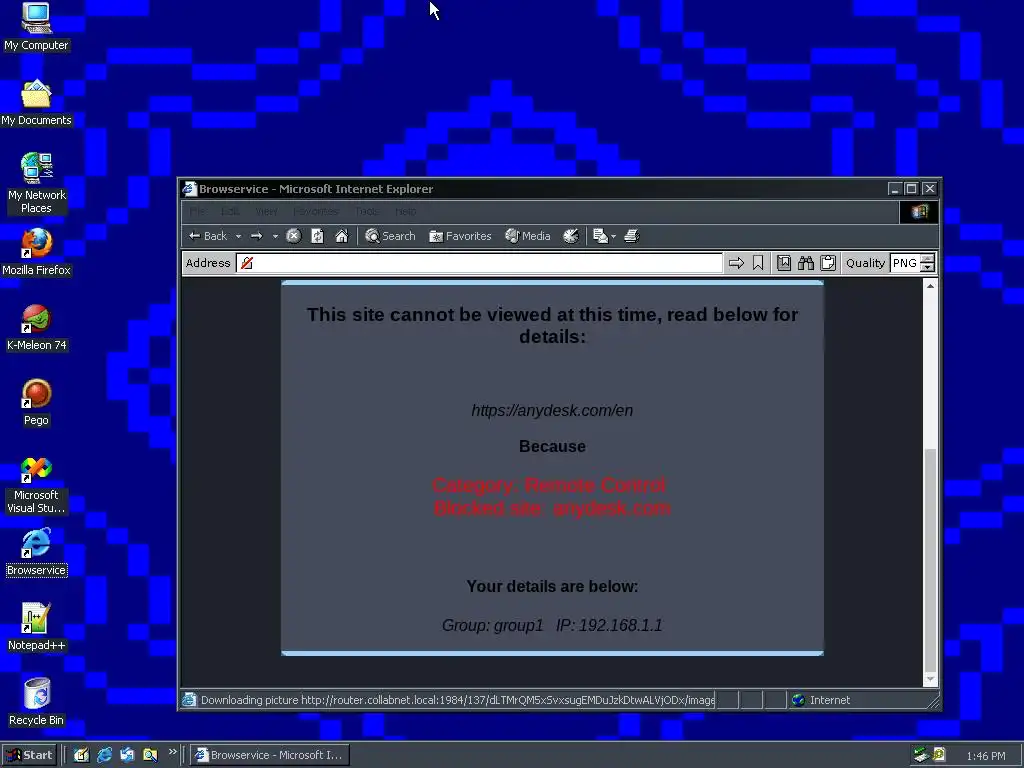Stop the page loading with the Stop icon
Screen dimensions: 1024x768
point(294,236)
